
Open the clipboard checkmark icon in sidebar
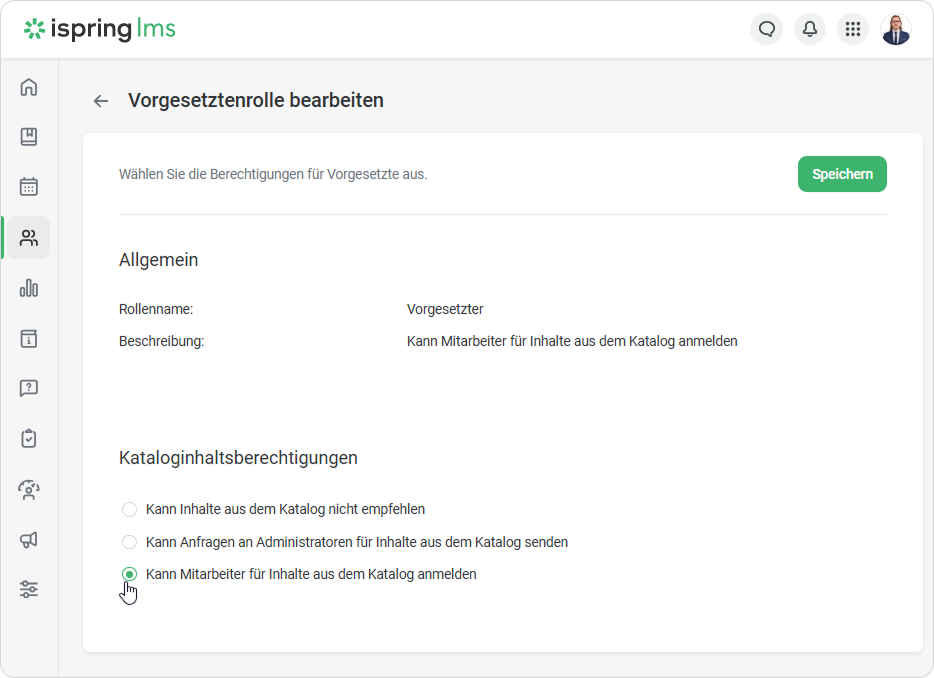tap(29, 438)
